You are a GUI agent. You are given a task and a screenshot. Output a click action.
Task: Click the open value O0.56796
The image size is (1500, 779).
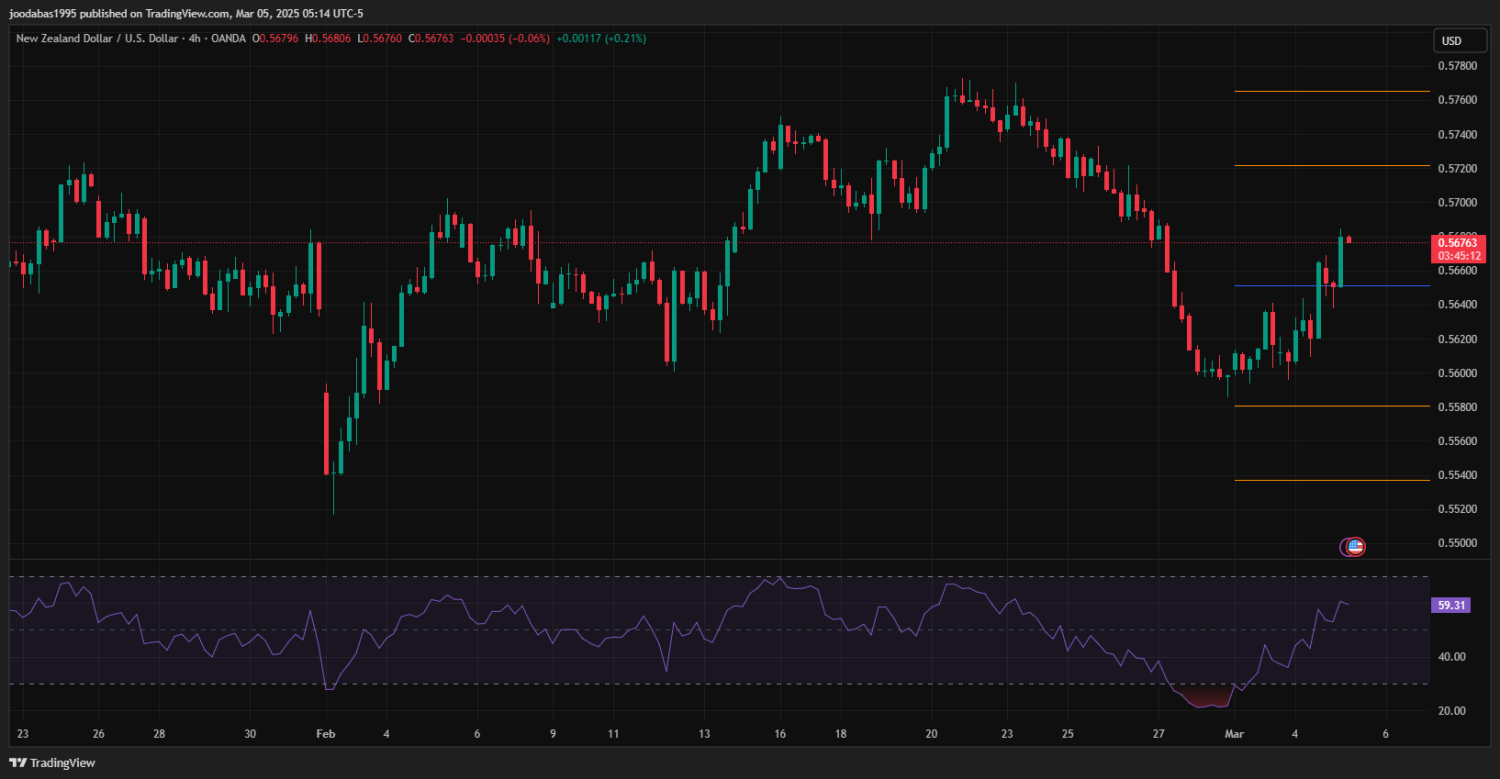click(273, 38)
